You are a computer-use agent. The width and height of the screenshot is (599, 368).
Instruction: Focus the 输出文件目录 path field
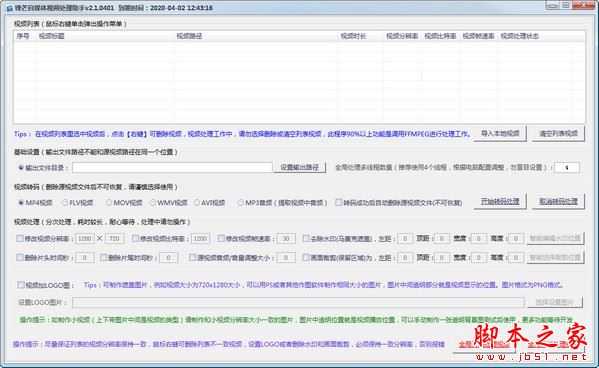[x=172, y=167]
